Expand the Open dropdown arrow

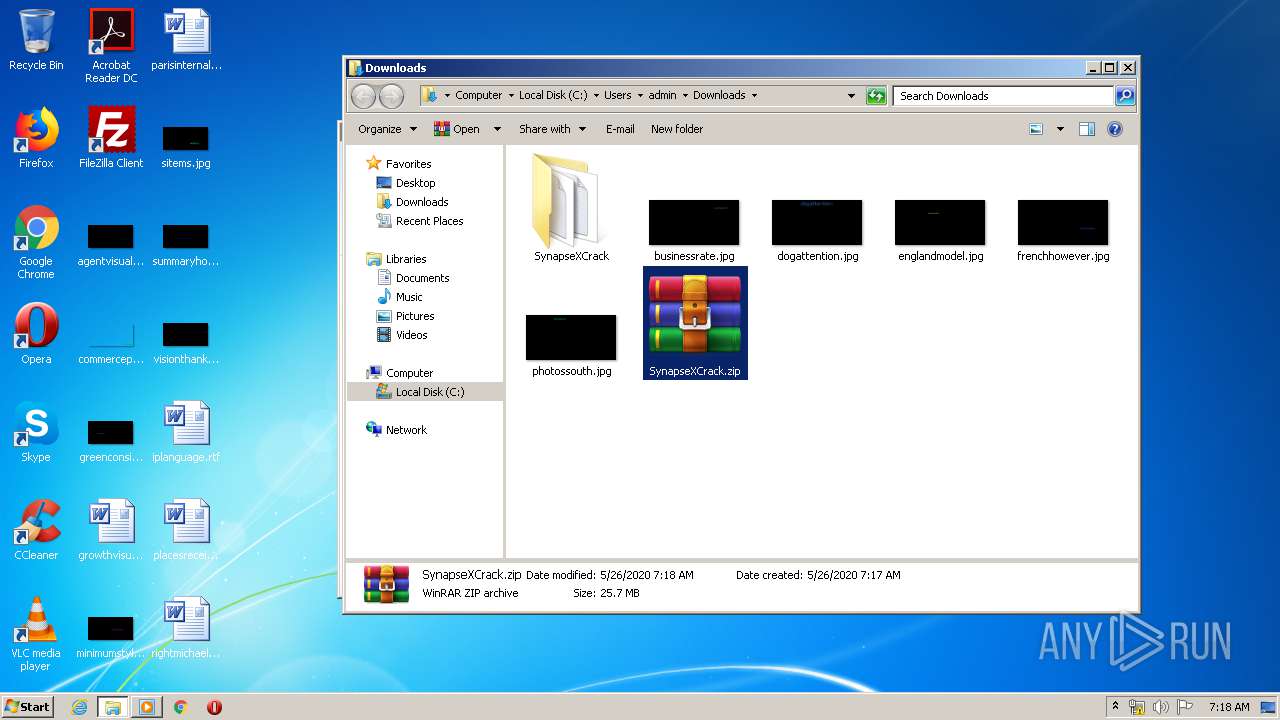497,129
